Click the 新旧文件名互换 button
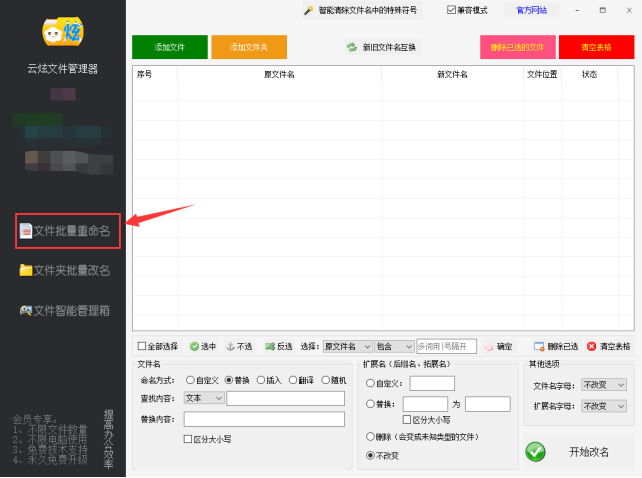This screenshot has width=642, height=478. [x=382, y=48]
